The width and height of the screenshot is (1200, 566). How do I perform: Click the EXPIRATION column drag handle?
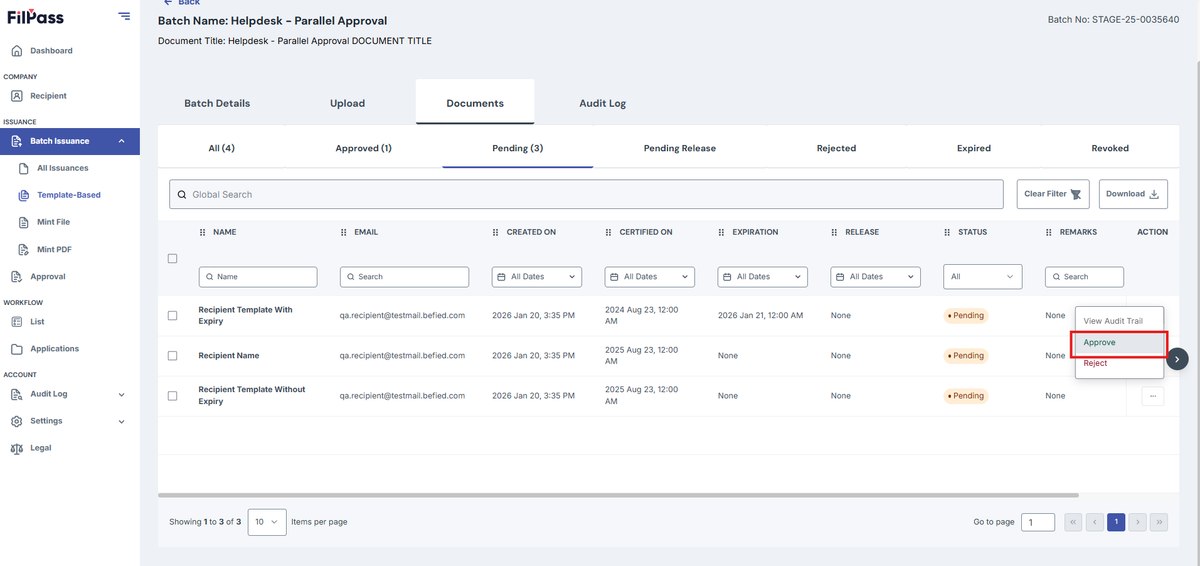pyautogui.click(x=722, y=232)
